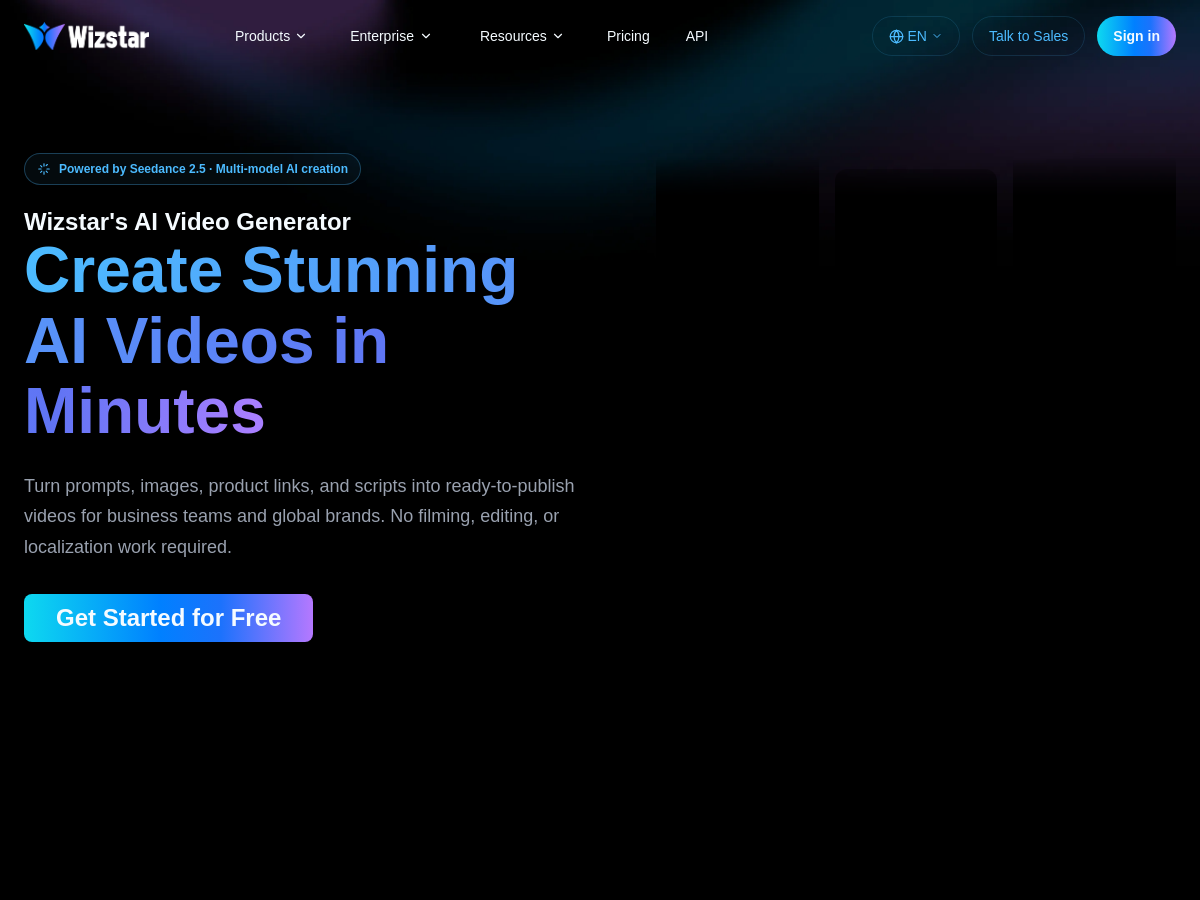Click Get Started for Free
The image size is (1200, 900).
(168, 618)
